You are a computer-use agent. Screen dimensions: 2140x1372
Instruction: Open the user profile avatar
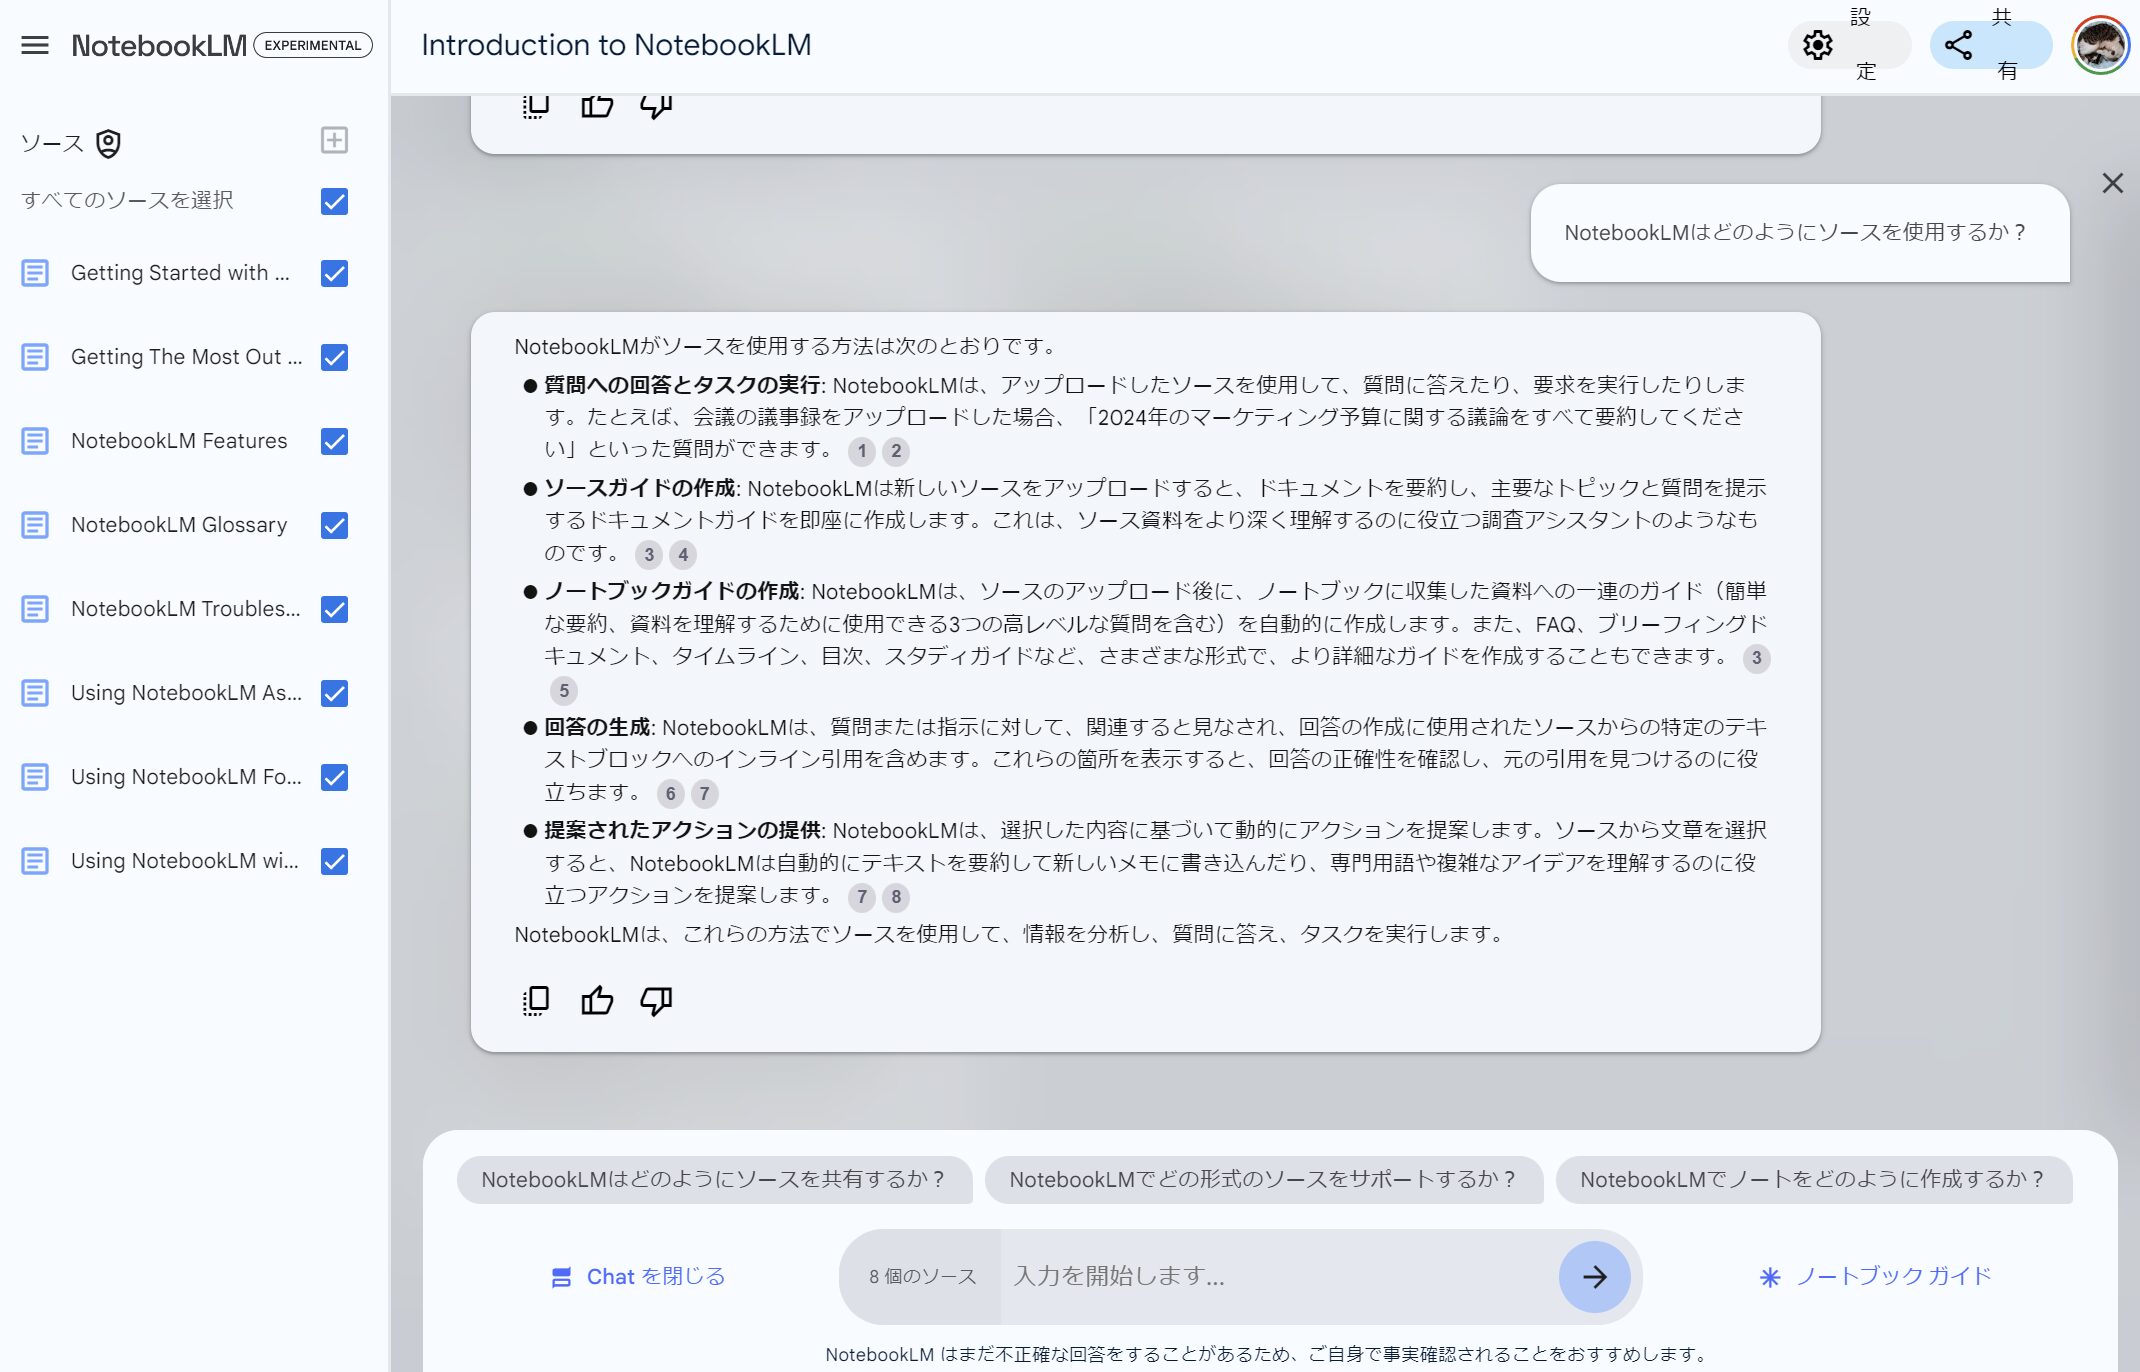point(2100,45)
